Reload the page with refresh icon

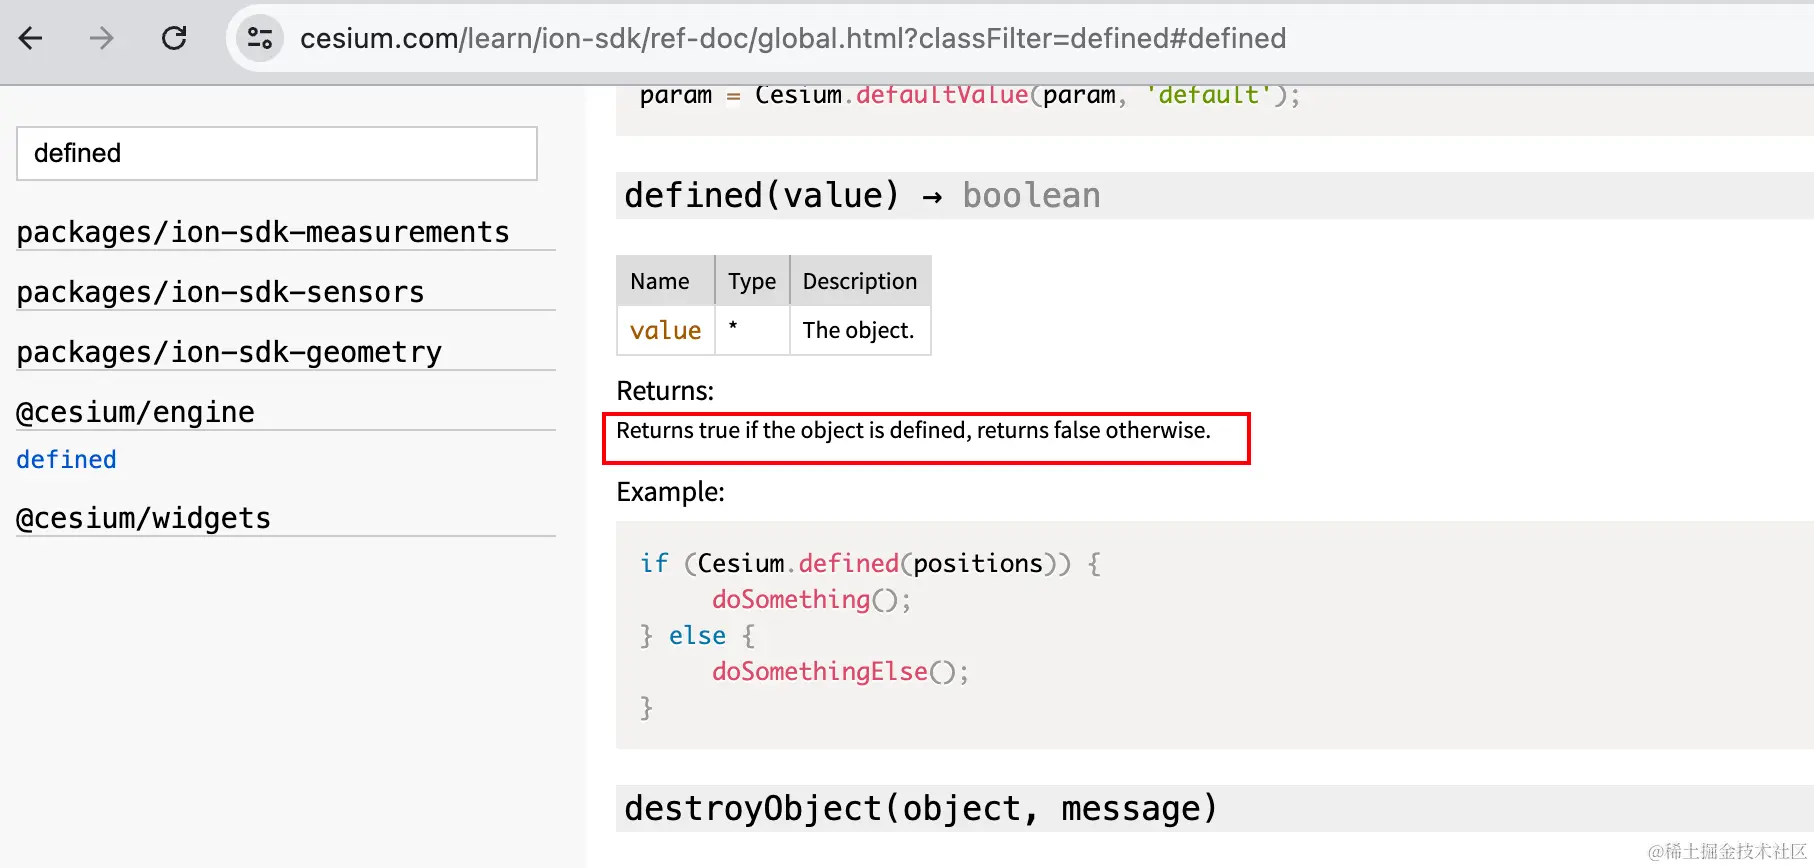point(174,38)
